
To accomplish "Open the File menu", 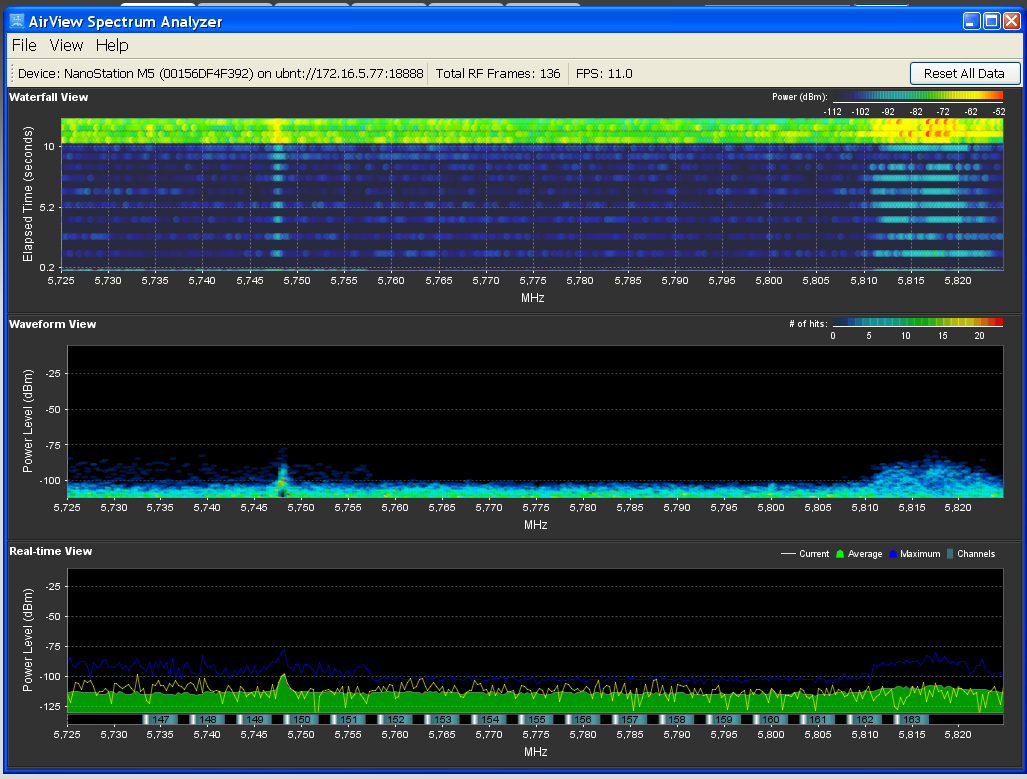I will click(24, 45).
